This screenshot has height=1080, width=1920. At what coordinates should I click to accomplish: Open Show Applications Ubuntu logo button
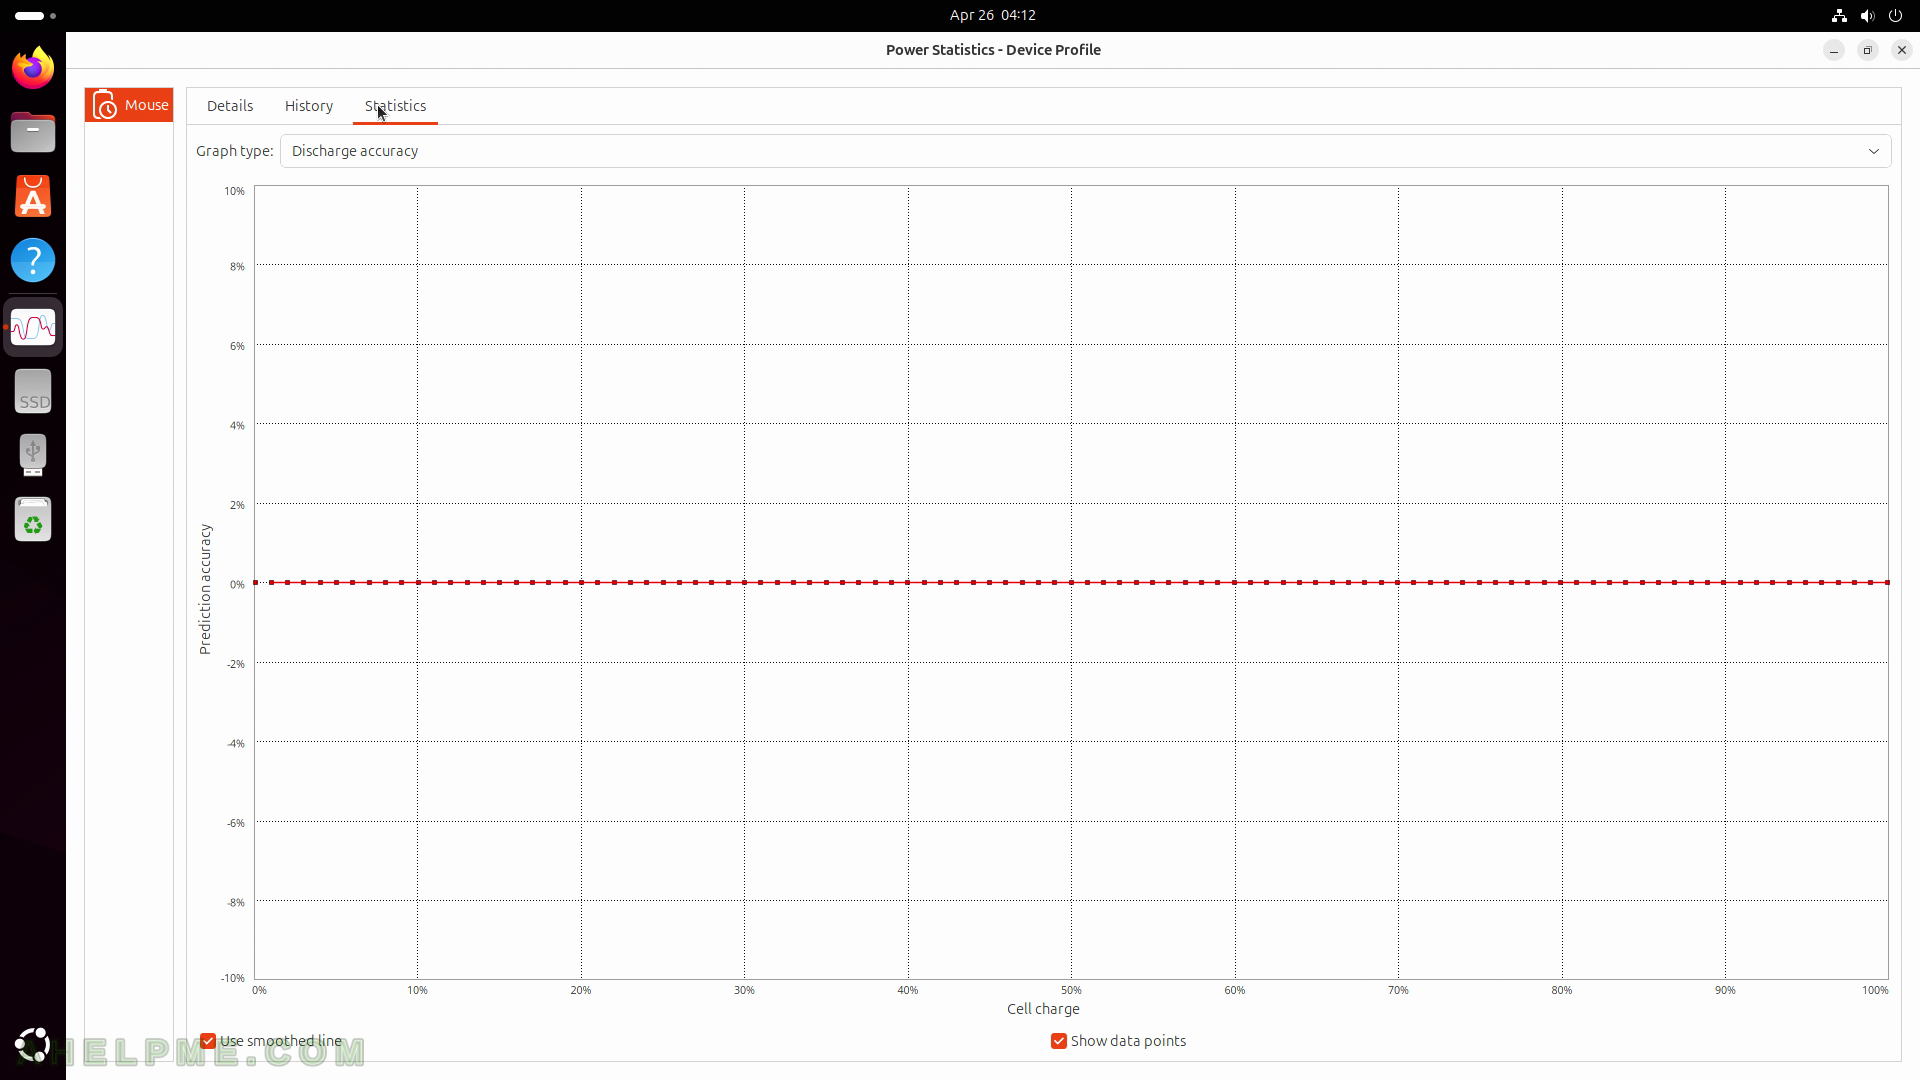coord(33,1045)
